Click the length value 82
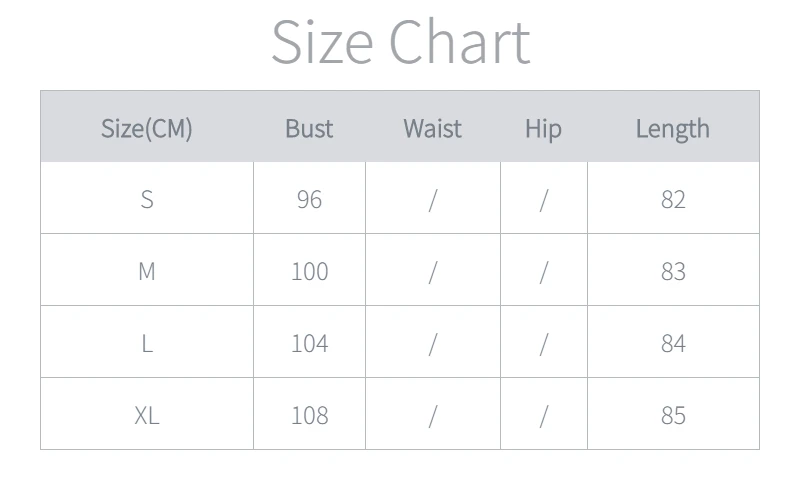Image resolution: width=800 pixels, height=500 pixels. (x=673, y=199)
